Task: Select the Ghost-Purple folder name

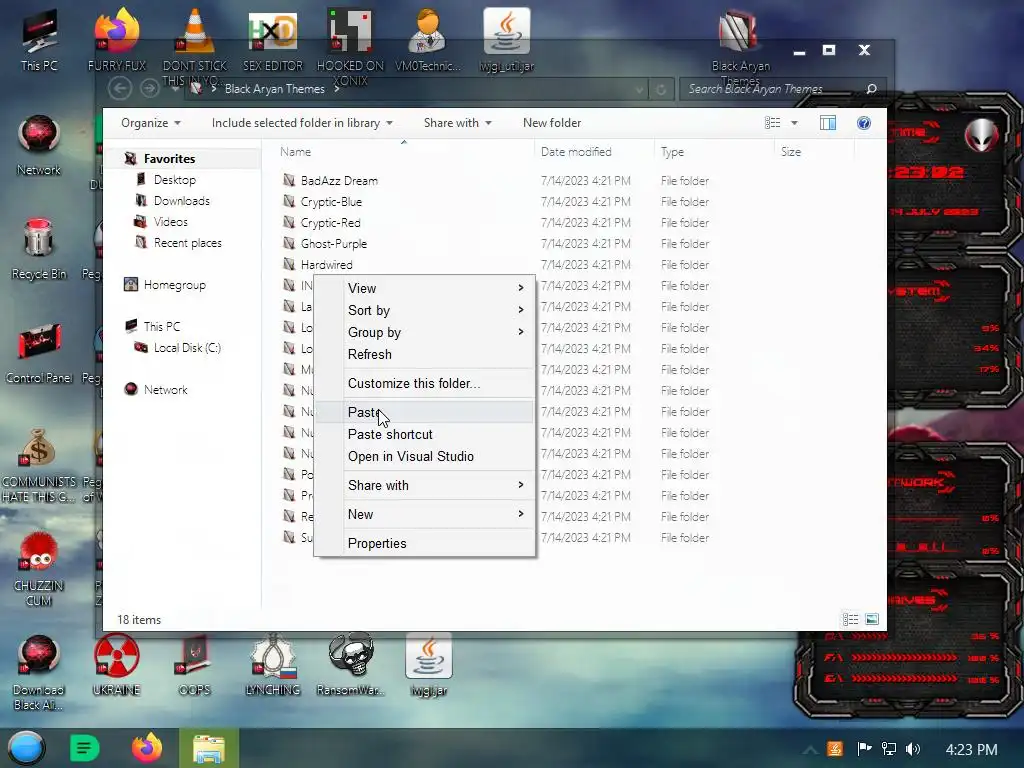Action: pos(334,244)
